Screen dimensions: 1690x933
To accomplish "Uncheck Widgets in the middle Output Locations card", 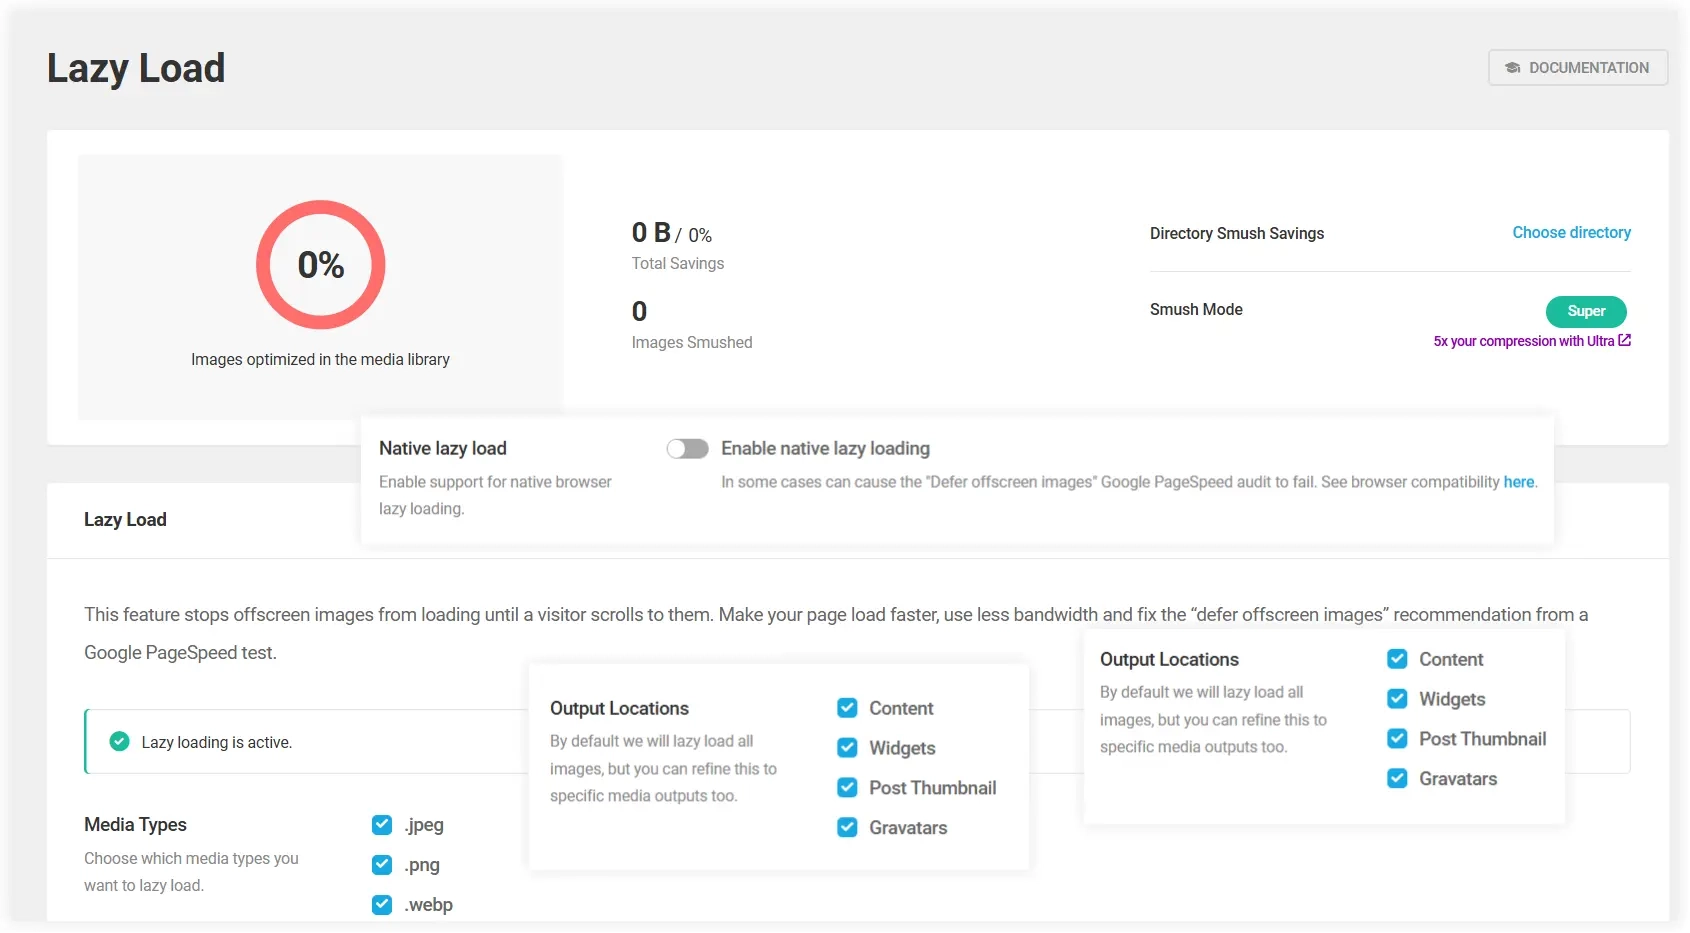I will [x=847, y=748].
